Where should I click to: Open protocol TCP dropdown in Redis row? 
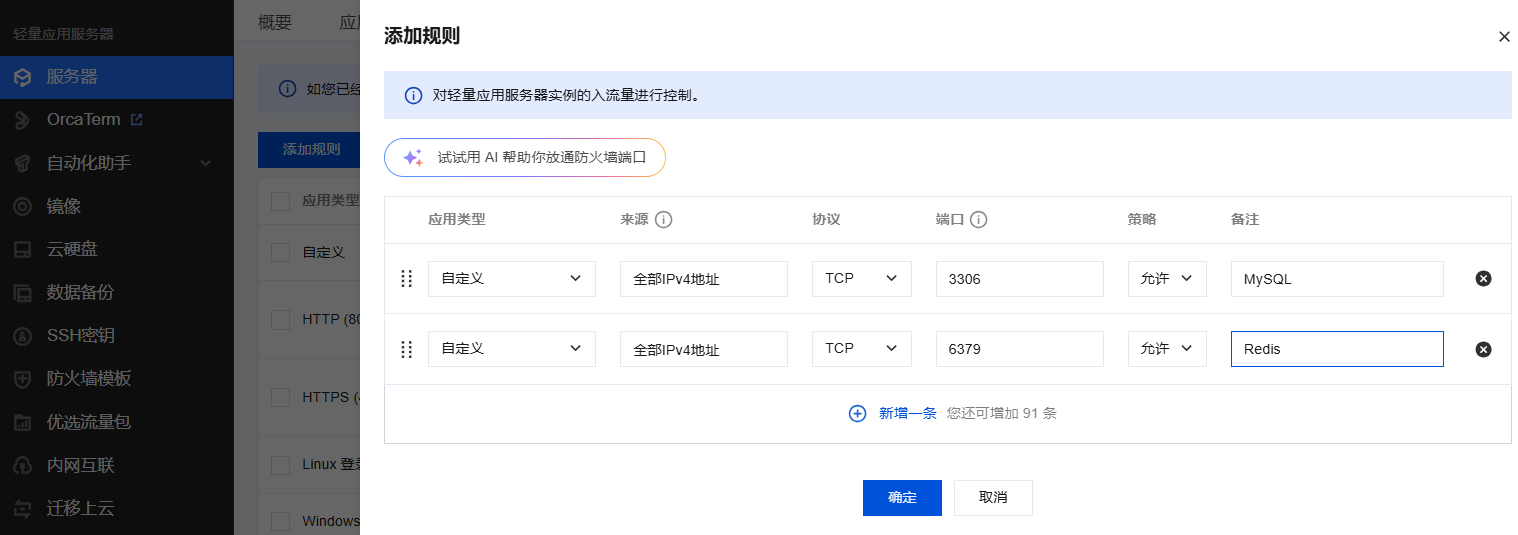(861, 349)
